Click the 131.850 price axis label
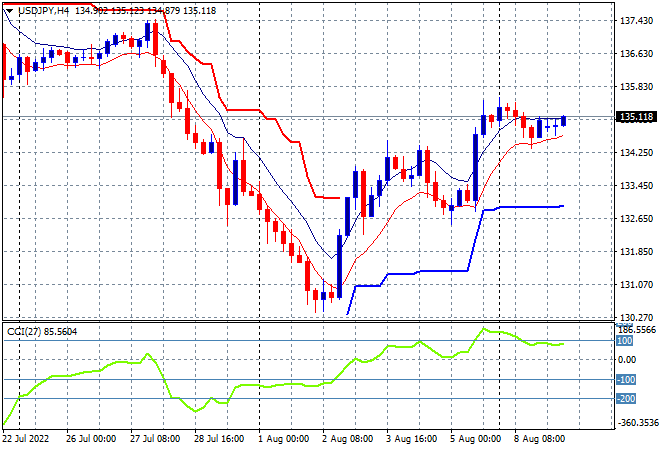This screenshot has height=450, width=660. point(636,252)
